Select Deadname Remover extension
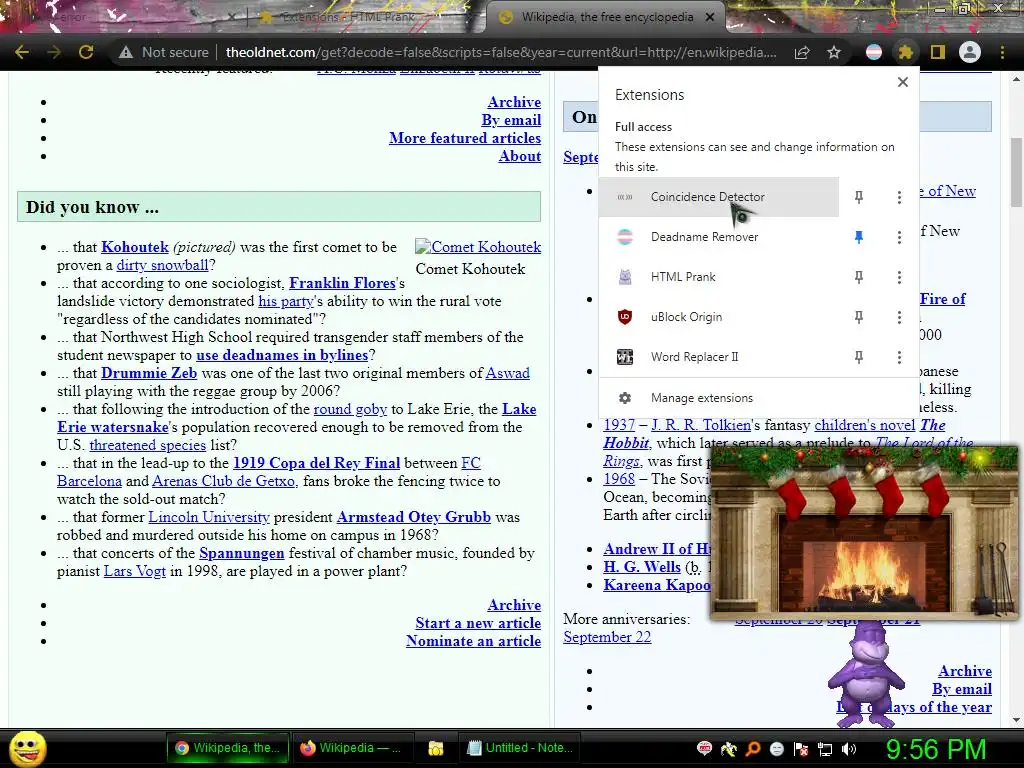 [718, 236]
